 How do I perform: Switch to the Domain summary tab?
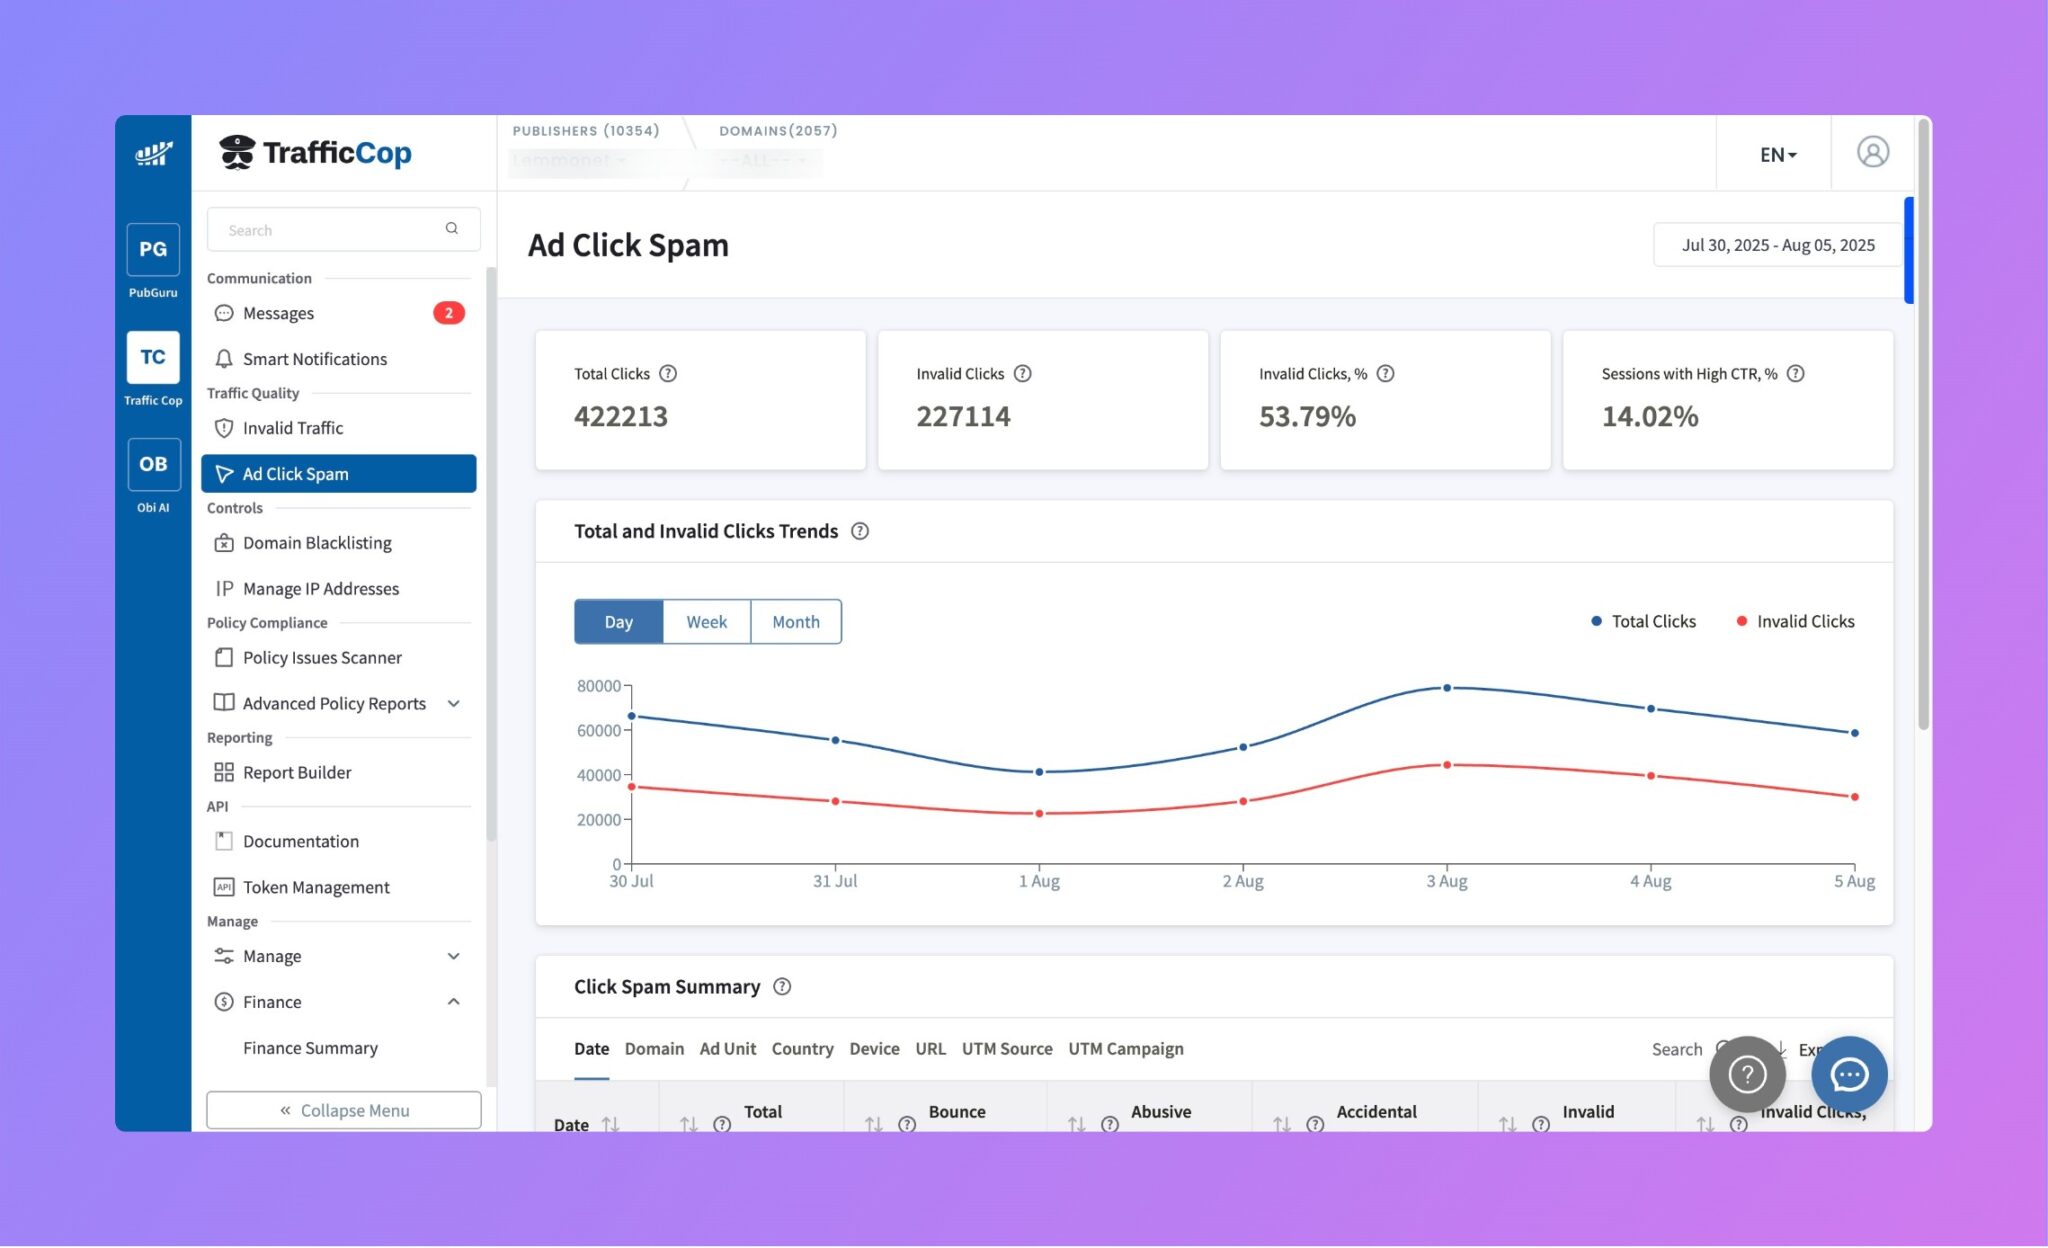click(x=654, y=1049)
